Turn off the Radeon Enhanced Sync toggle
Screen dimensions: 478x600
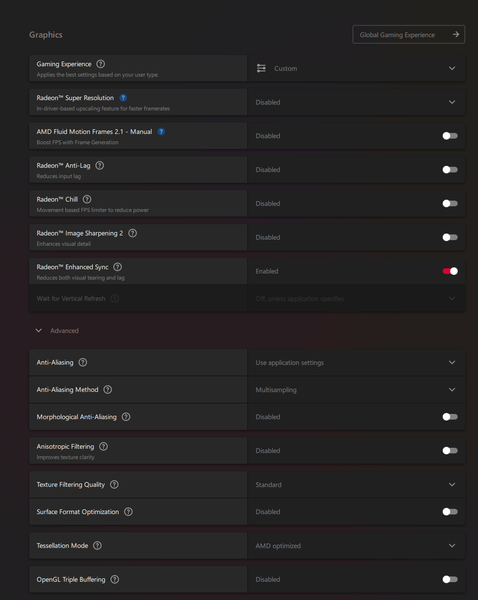pyautogui.click(x=450, y=271)
